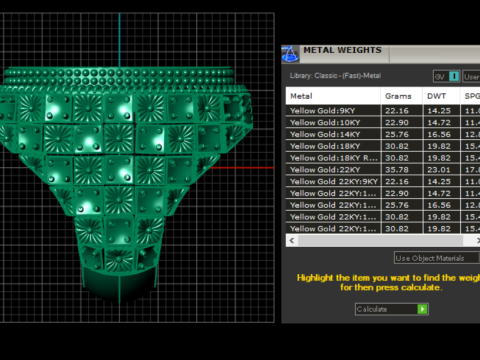
Task: Click the 23.01 DWT cell
Action: [x=441, y=170]
